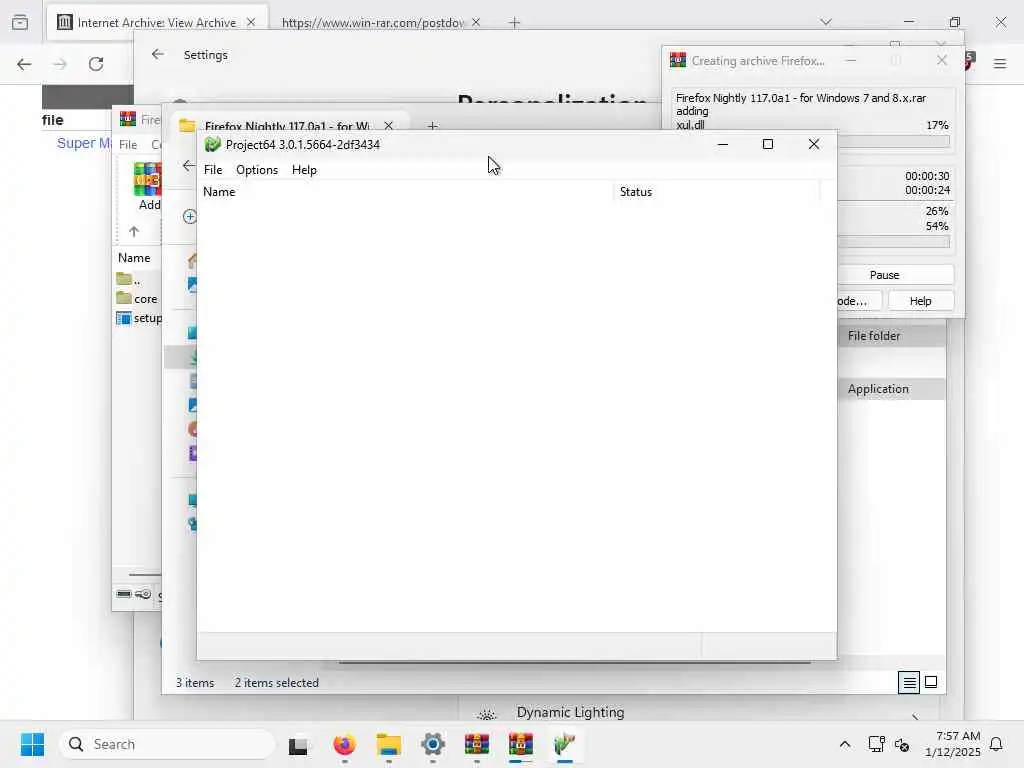Sort by Name column in Project64
Screen dimensions: 1024x768
click(x=406, y=192)
